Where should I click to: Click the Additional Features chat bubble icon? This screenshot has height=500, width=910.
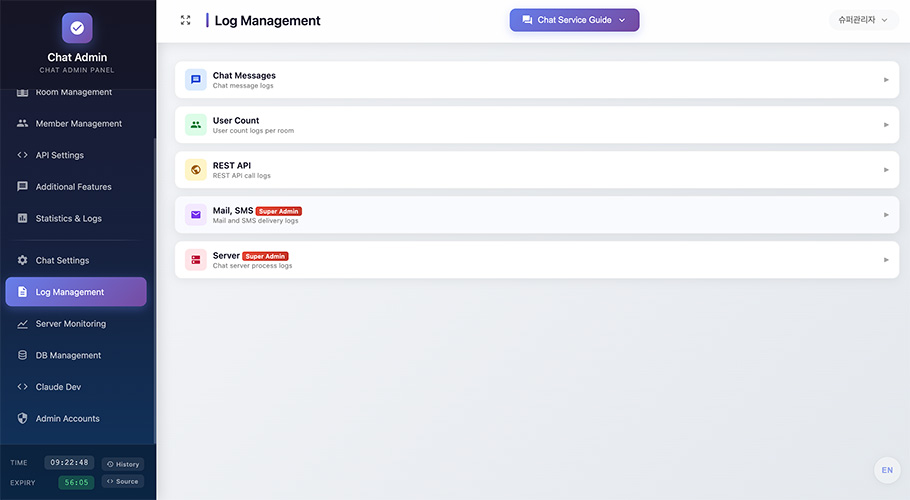[x=22, y=186]
